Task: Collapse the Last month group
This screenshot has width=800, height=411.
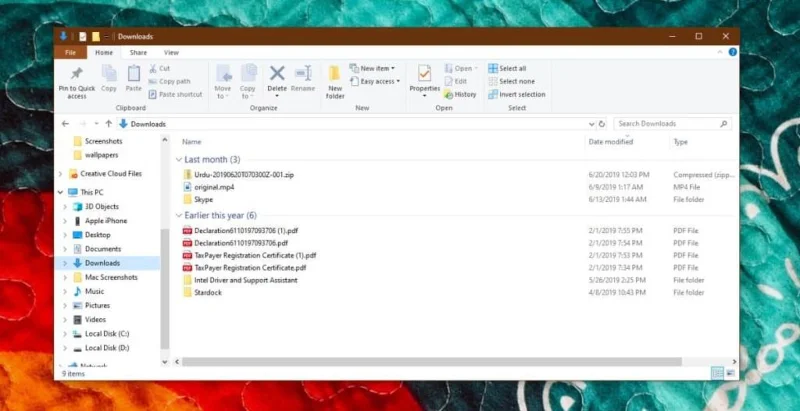Action: 179,160
